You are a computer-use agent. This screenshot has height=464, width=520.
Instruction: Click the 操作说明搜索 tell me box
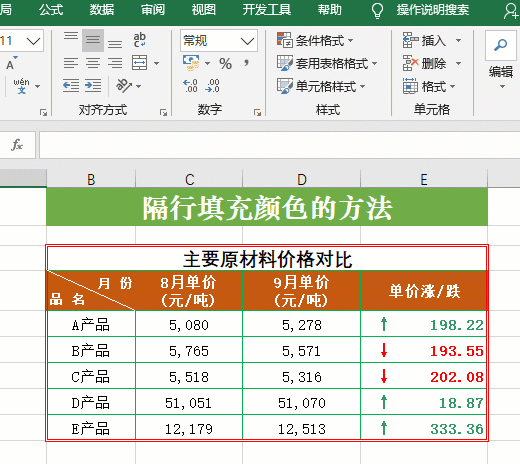[x=433, y=10]
